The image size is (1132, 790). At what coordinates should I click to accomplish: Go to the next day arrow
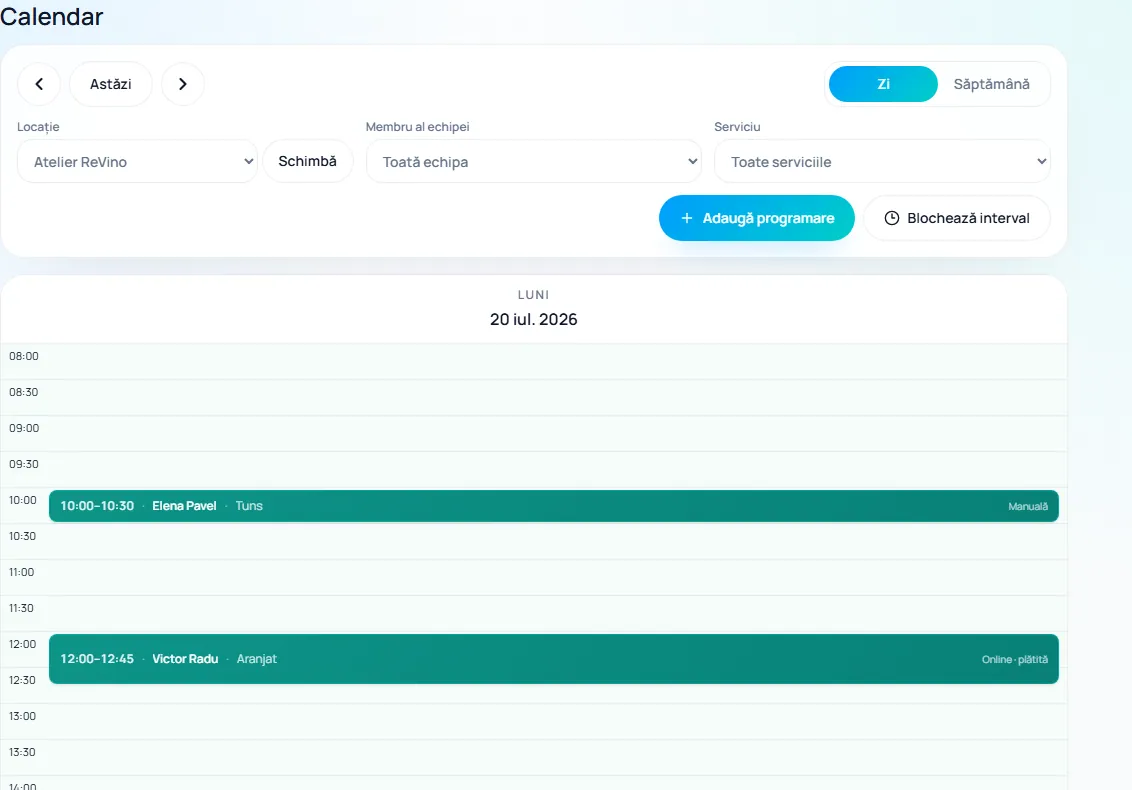point(183,84)
